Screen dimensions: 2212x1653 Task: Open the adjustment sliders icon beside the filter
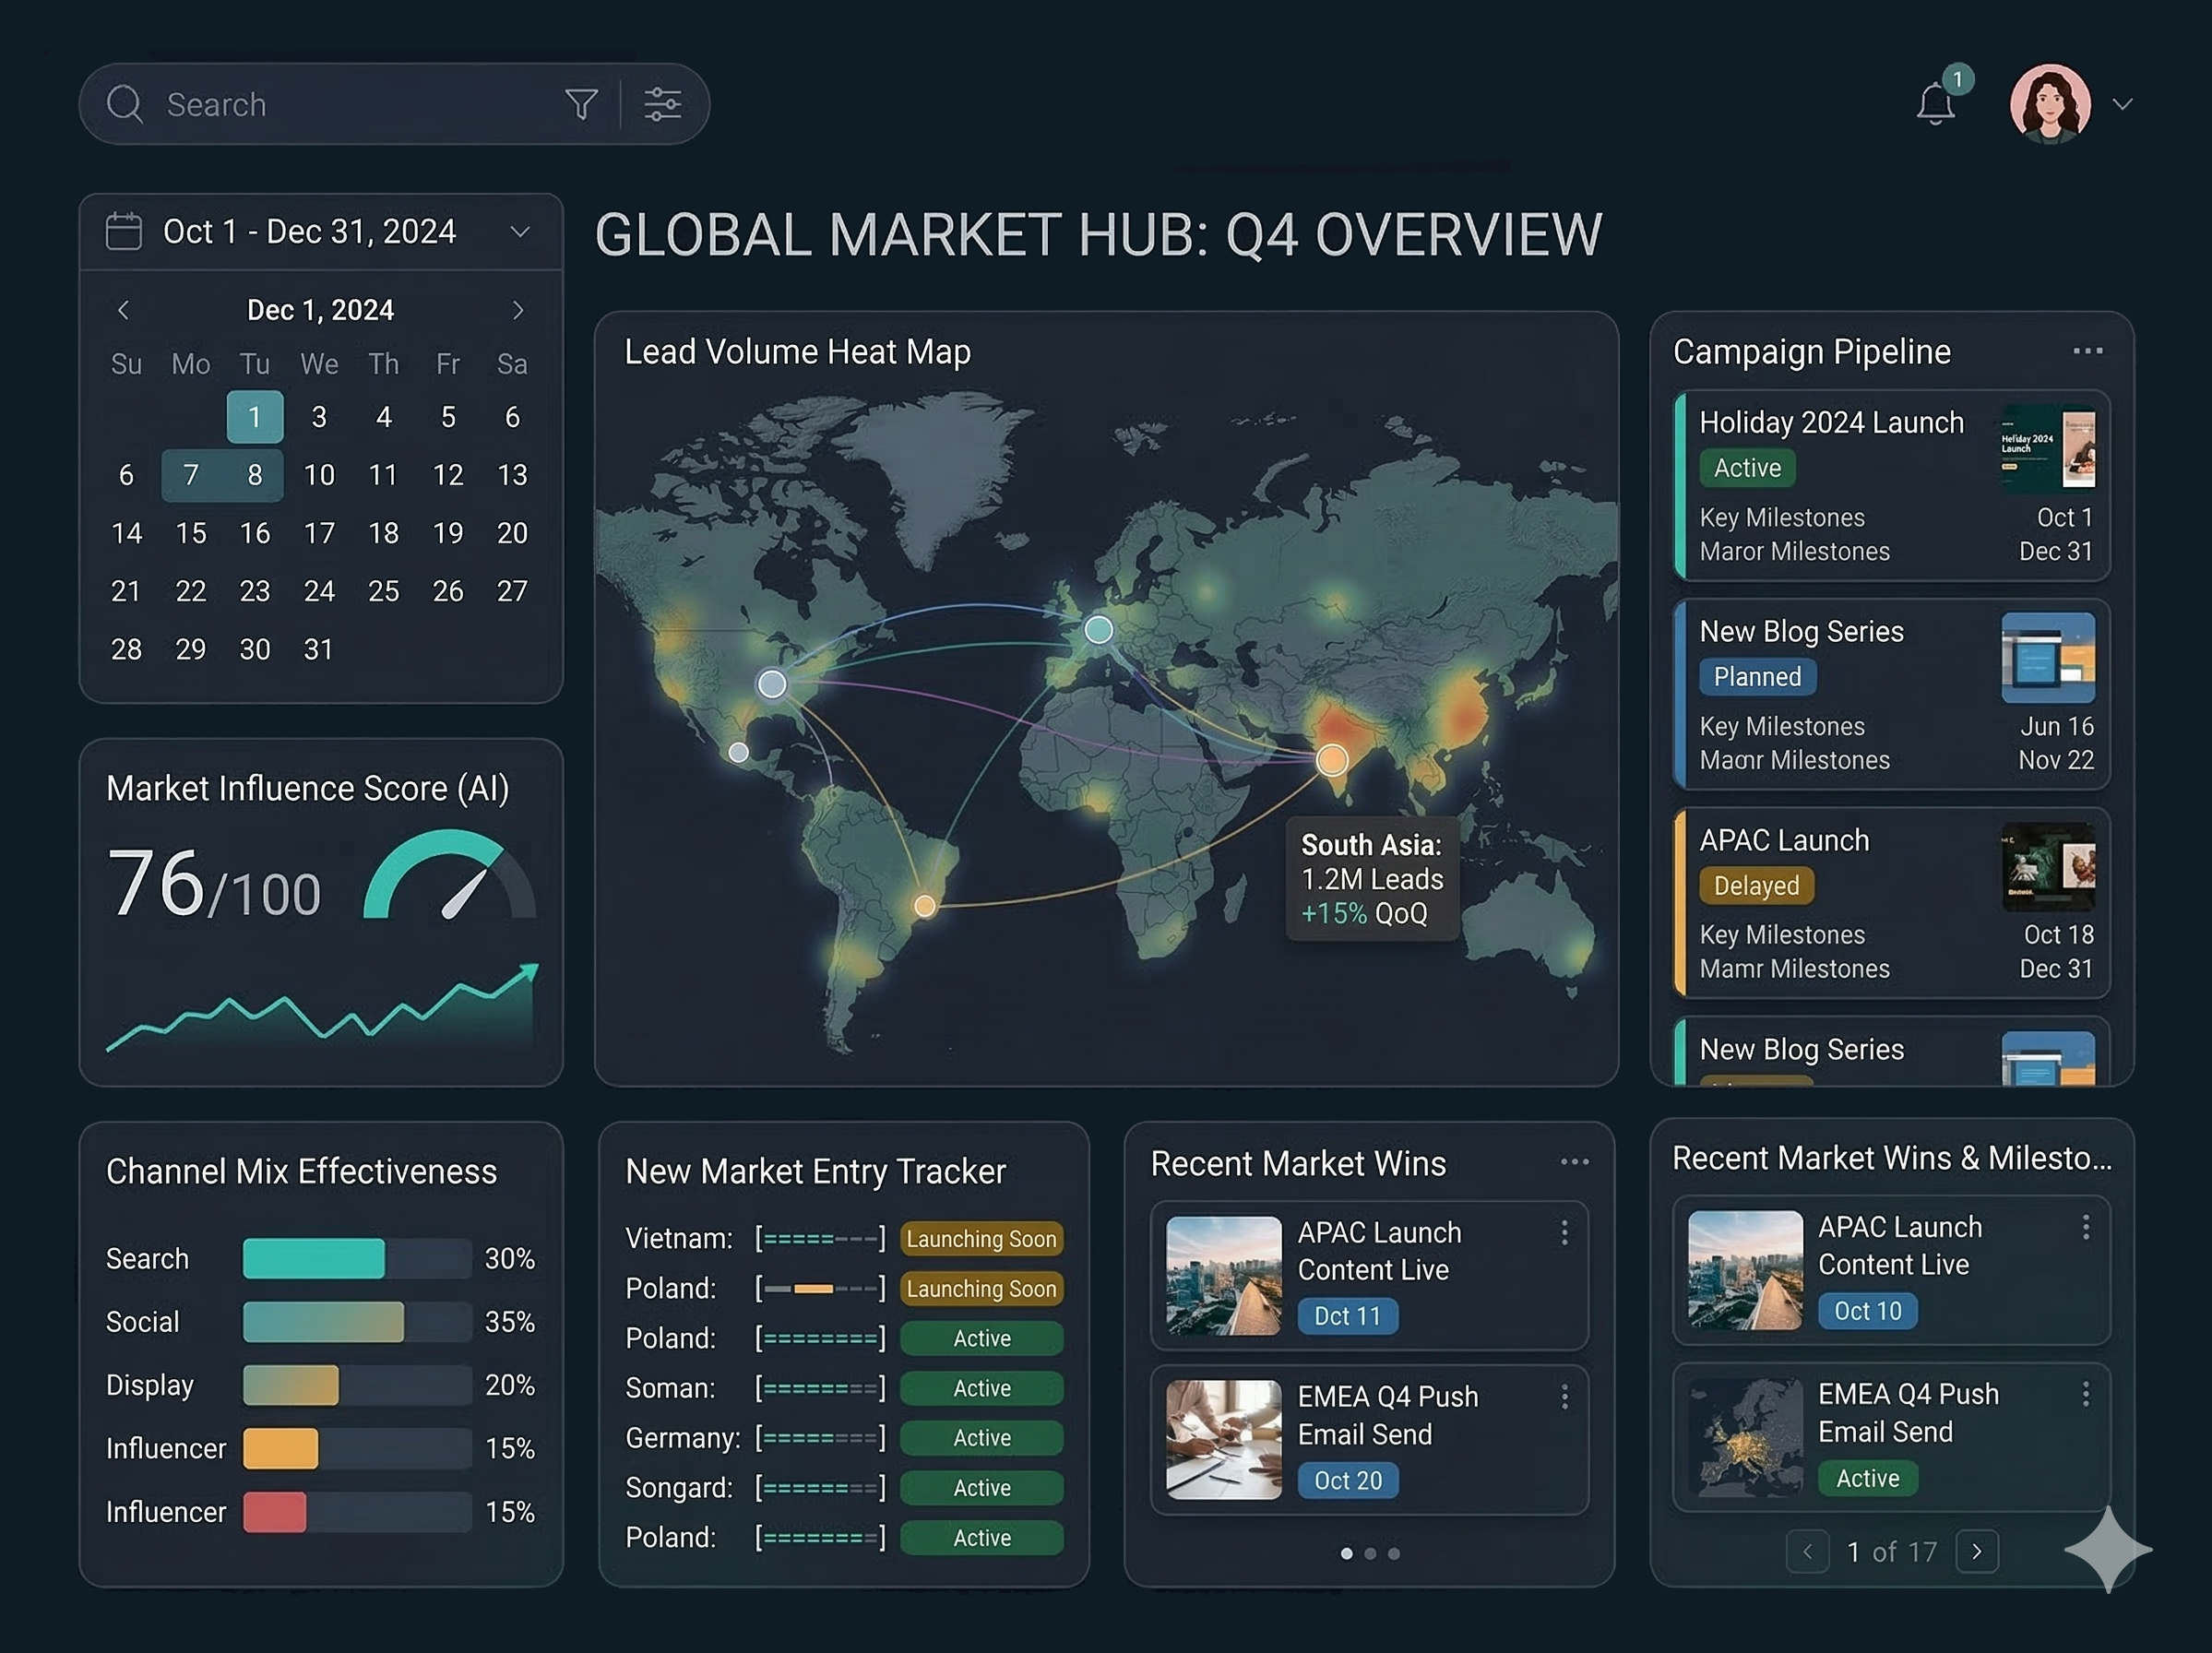(x=662, y=103)
